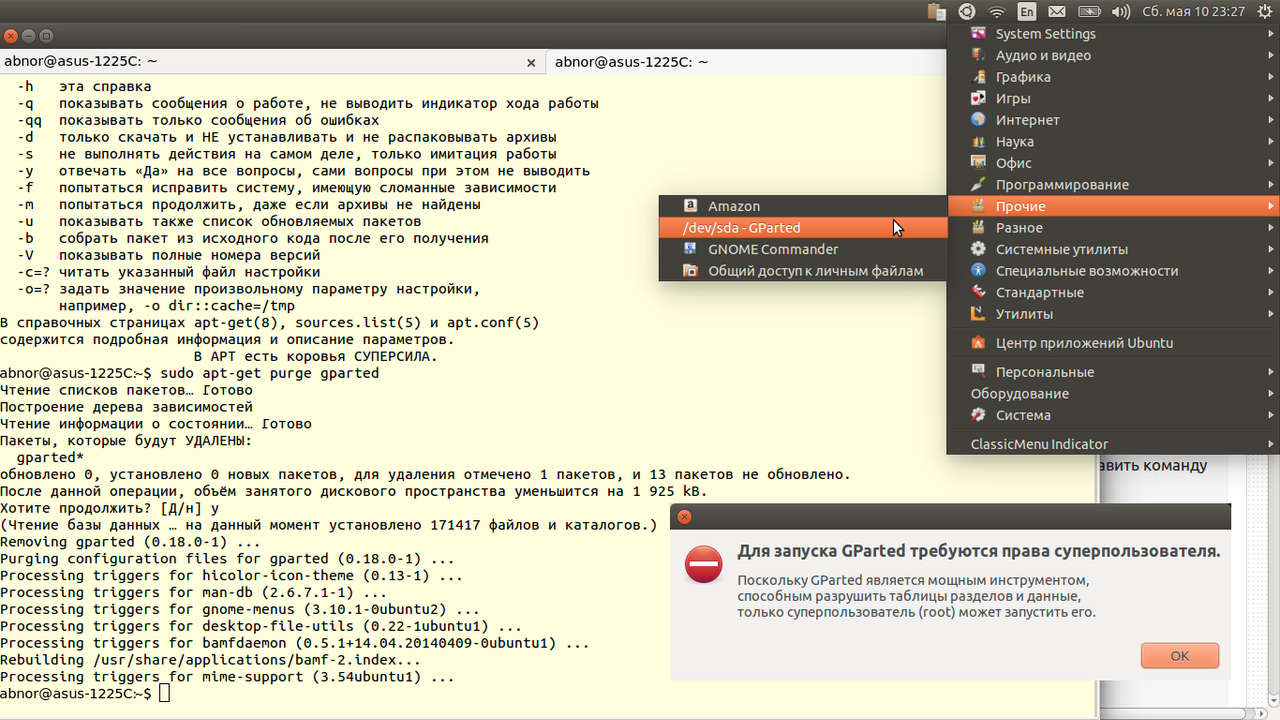
Task: Open Общий доступ к личным файлам
Action: click(803, 271)
